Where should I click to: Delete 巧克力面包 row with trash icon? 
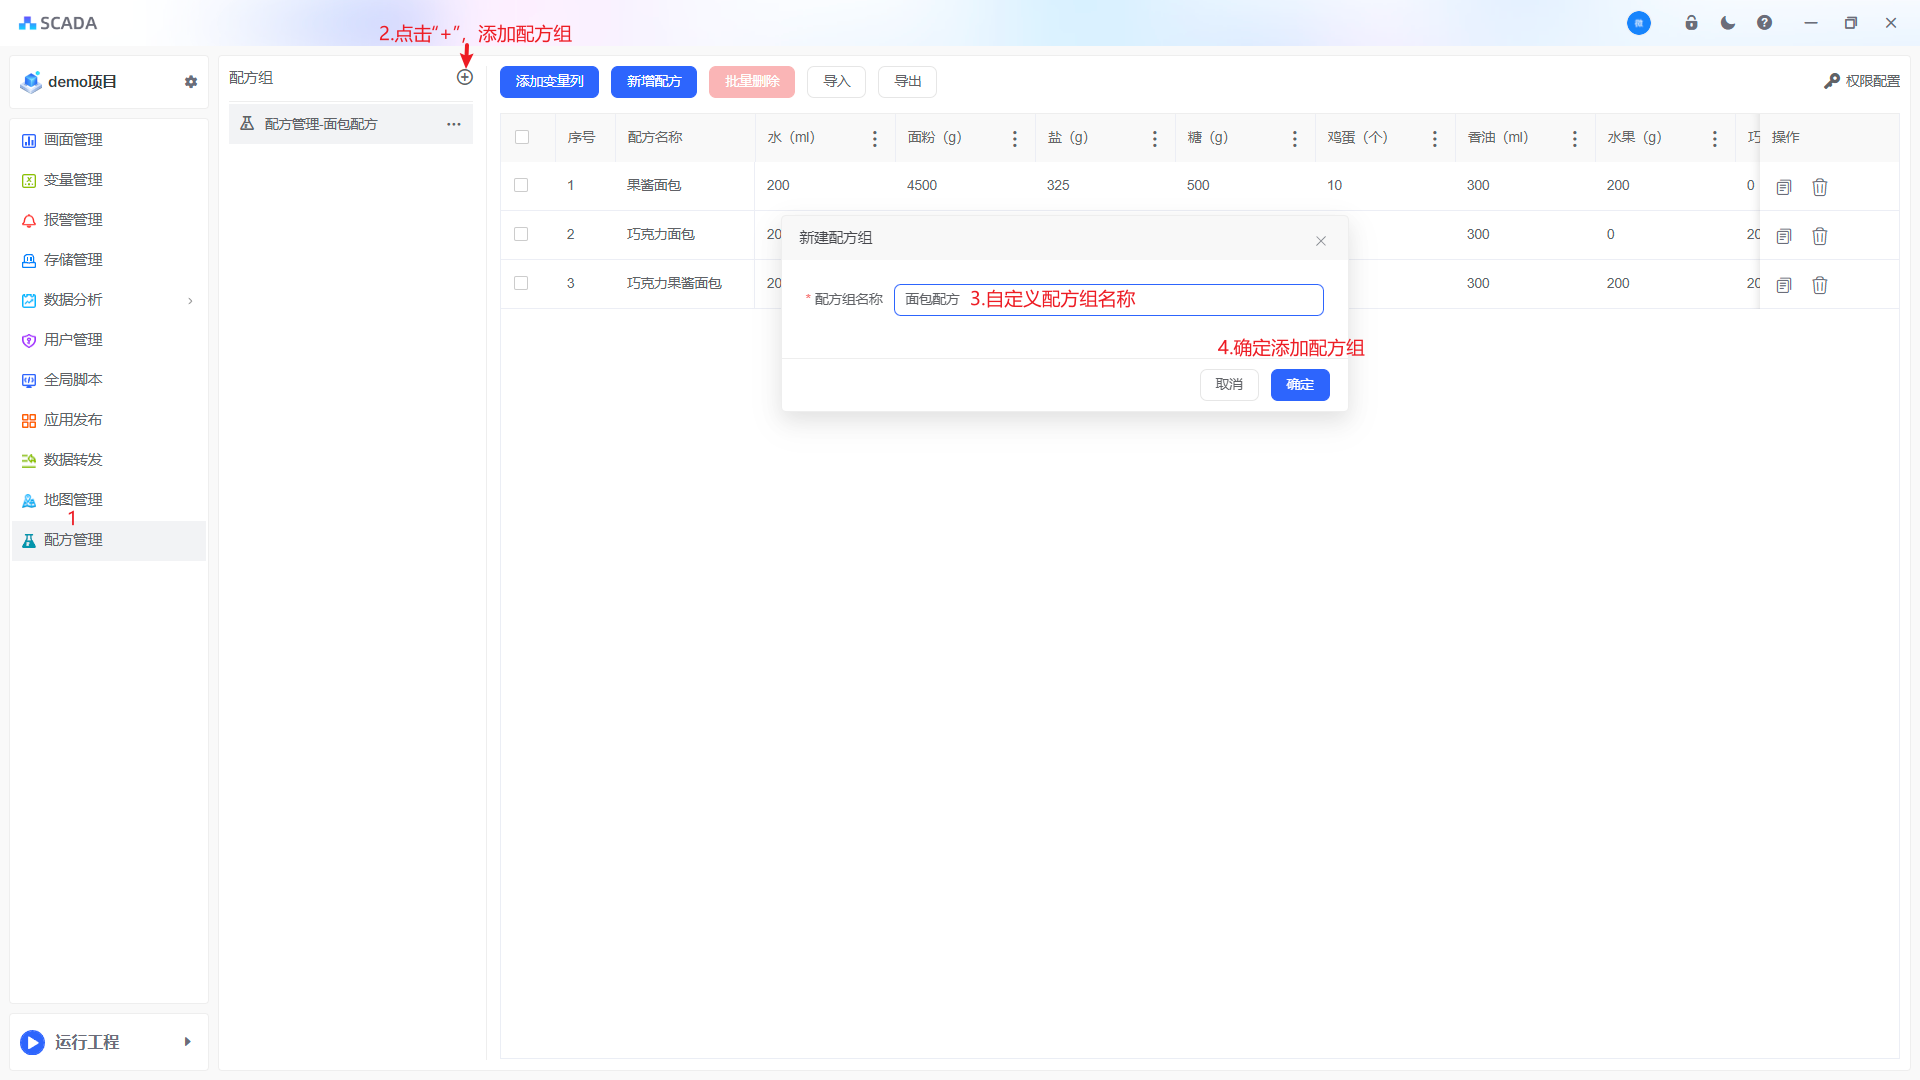pos(1820,236)
